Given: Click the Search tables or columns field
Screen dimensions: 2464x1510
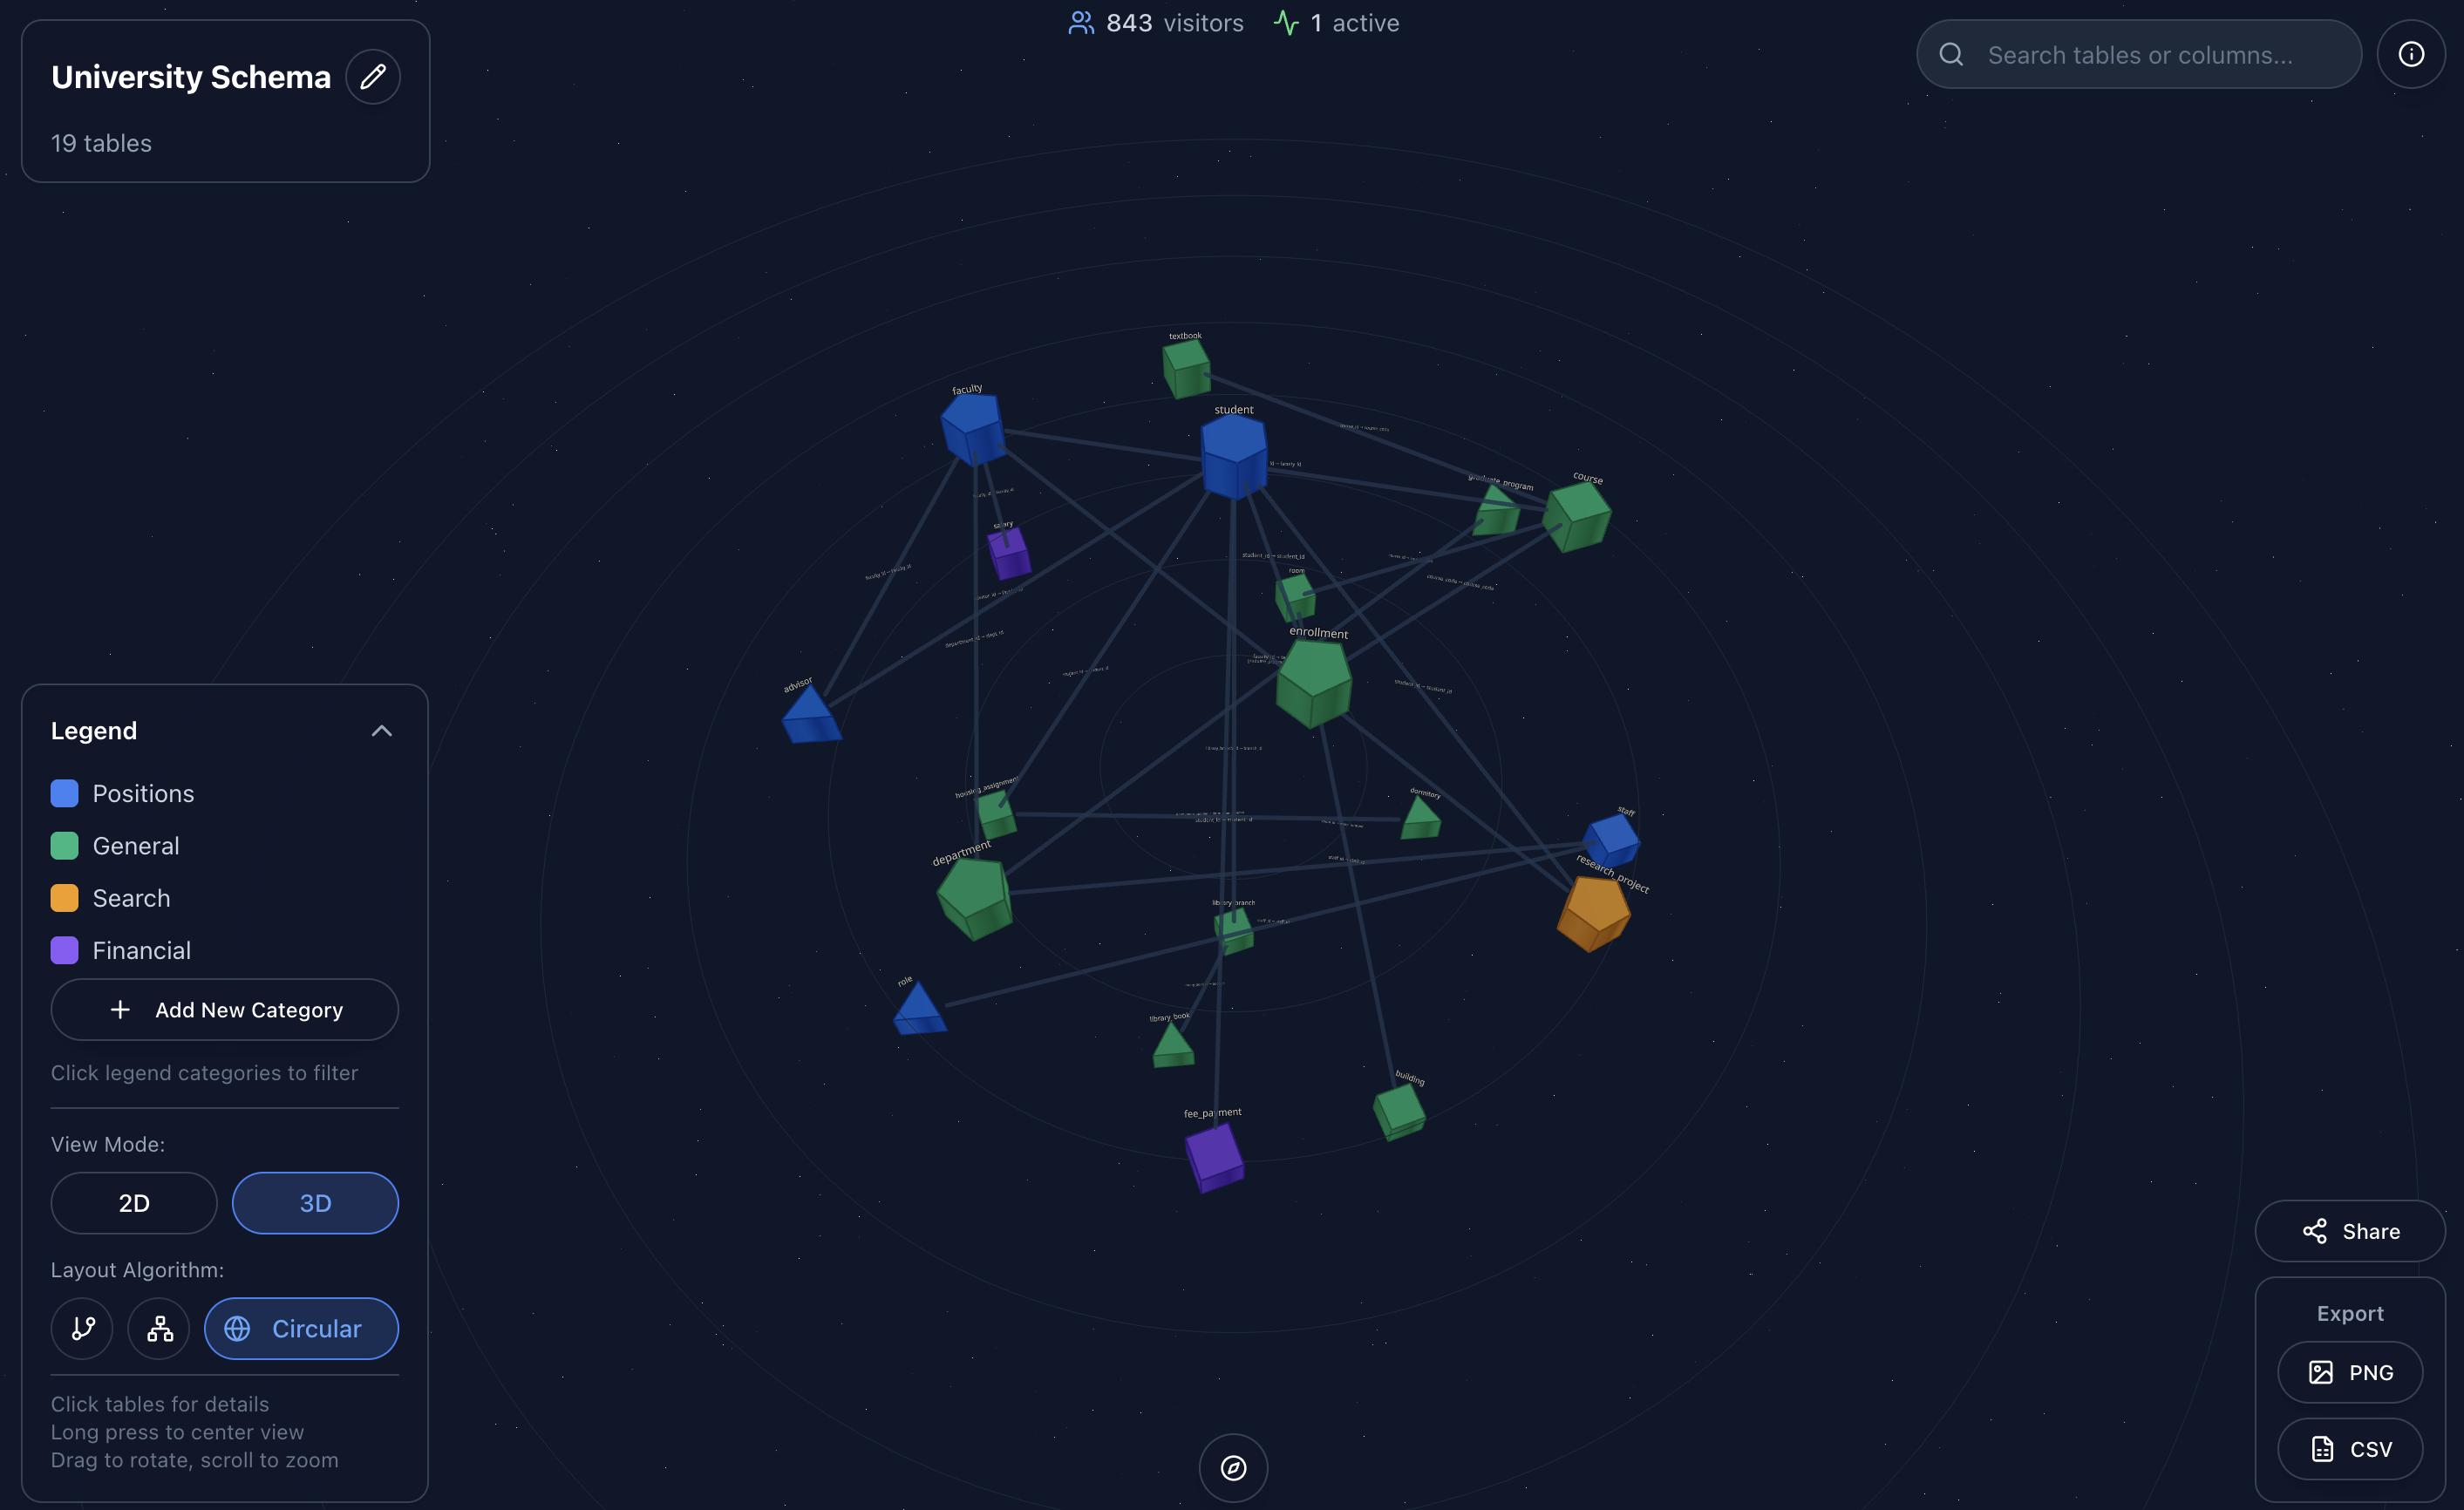Looking at the screenshot, I should click(x=2140, y=54).
